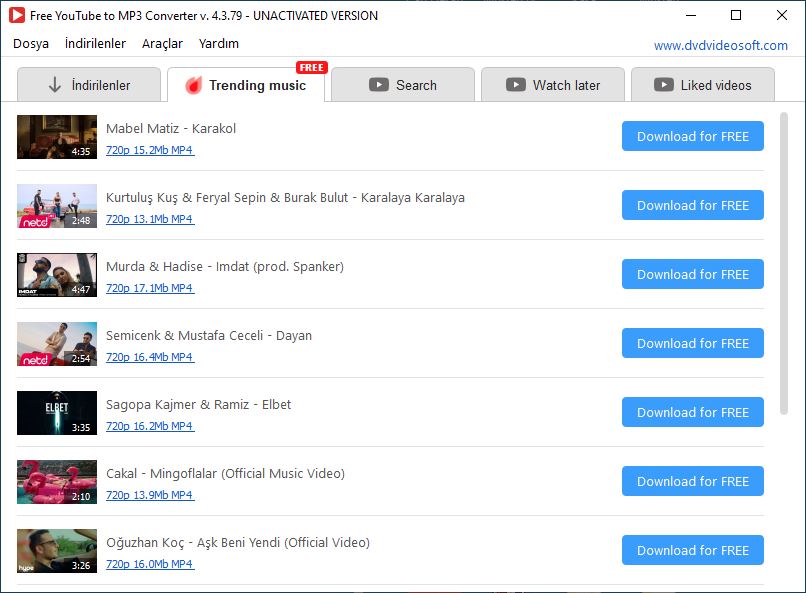Click the play icon on Watch later tab
The height and width of the screenshot is (593, 806).
point(516,84)
